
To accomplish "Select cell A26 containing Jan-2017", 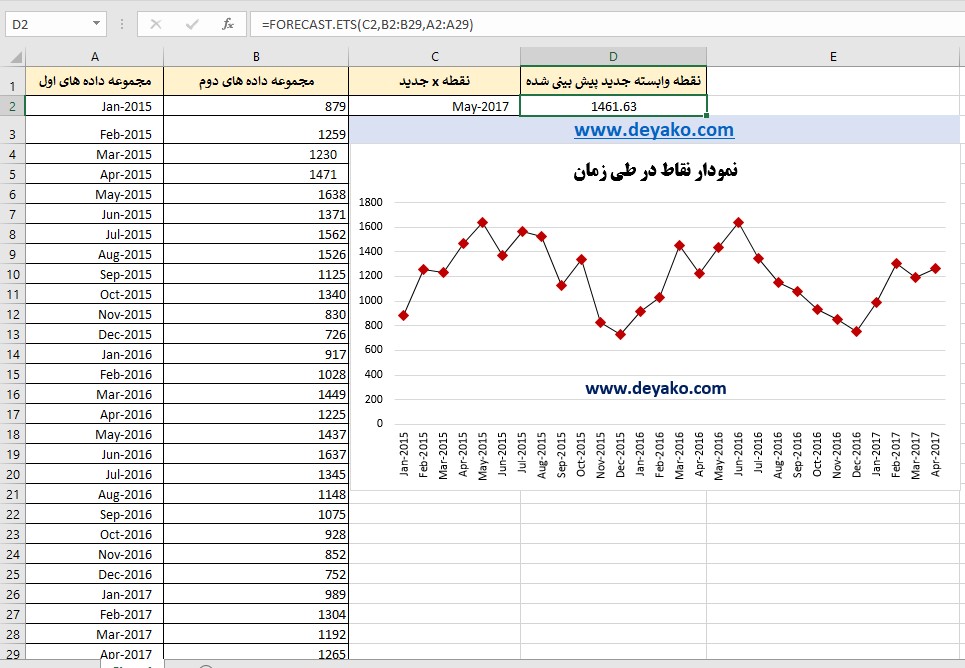I will [95, 595].
